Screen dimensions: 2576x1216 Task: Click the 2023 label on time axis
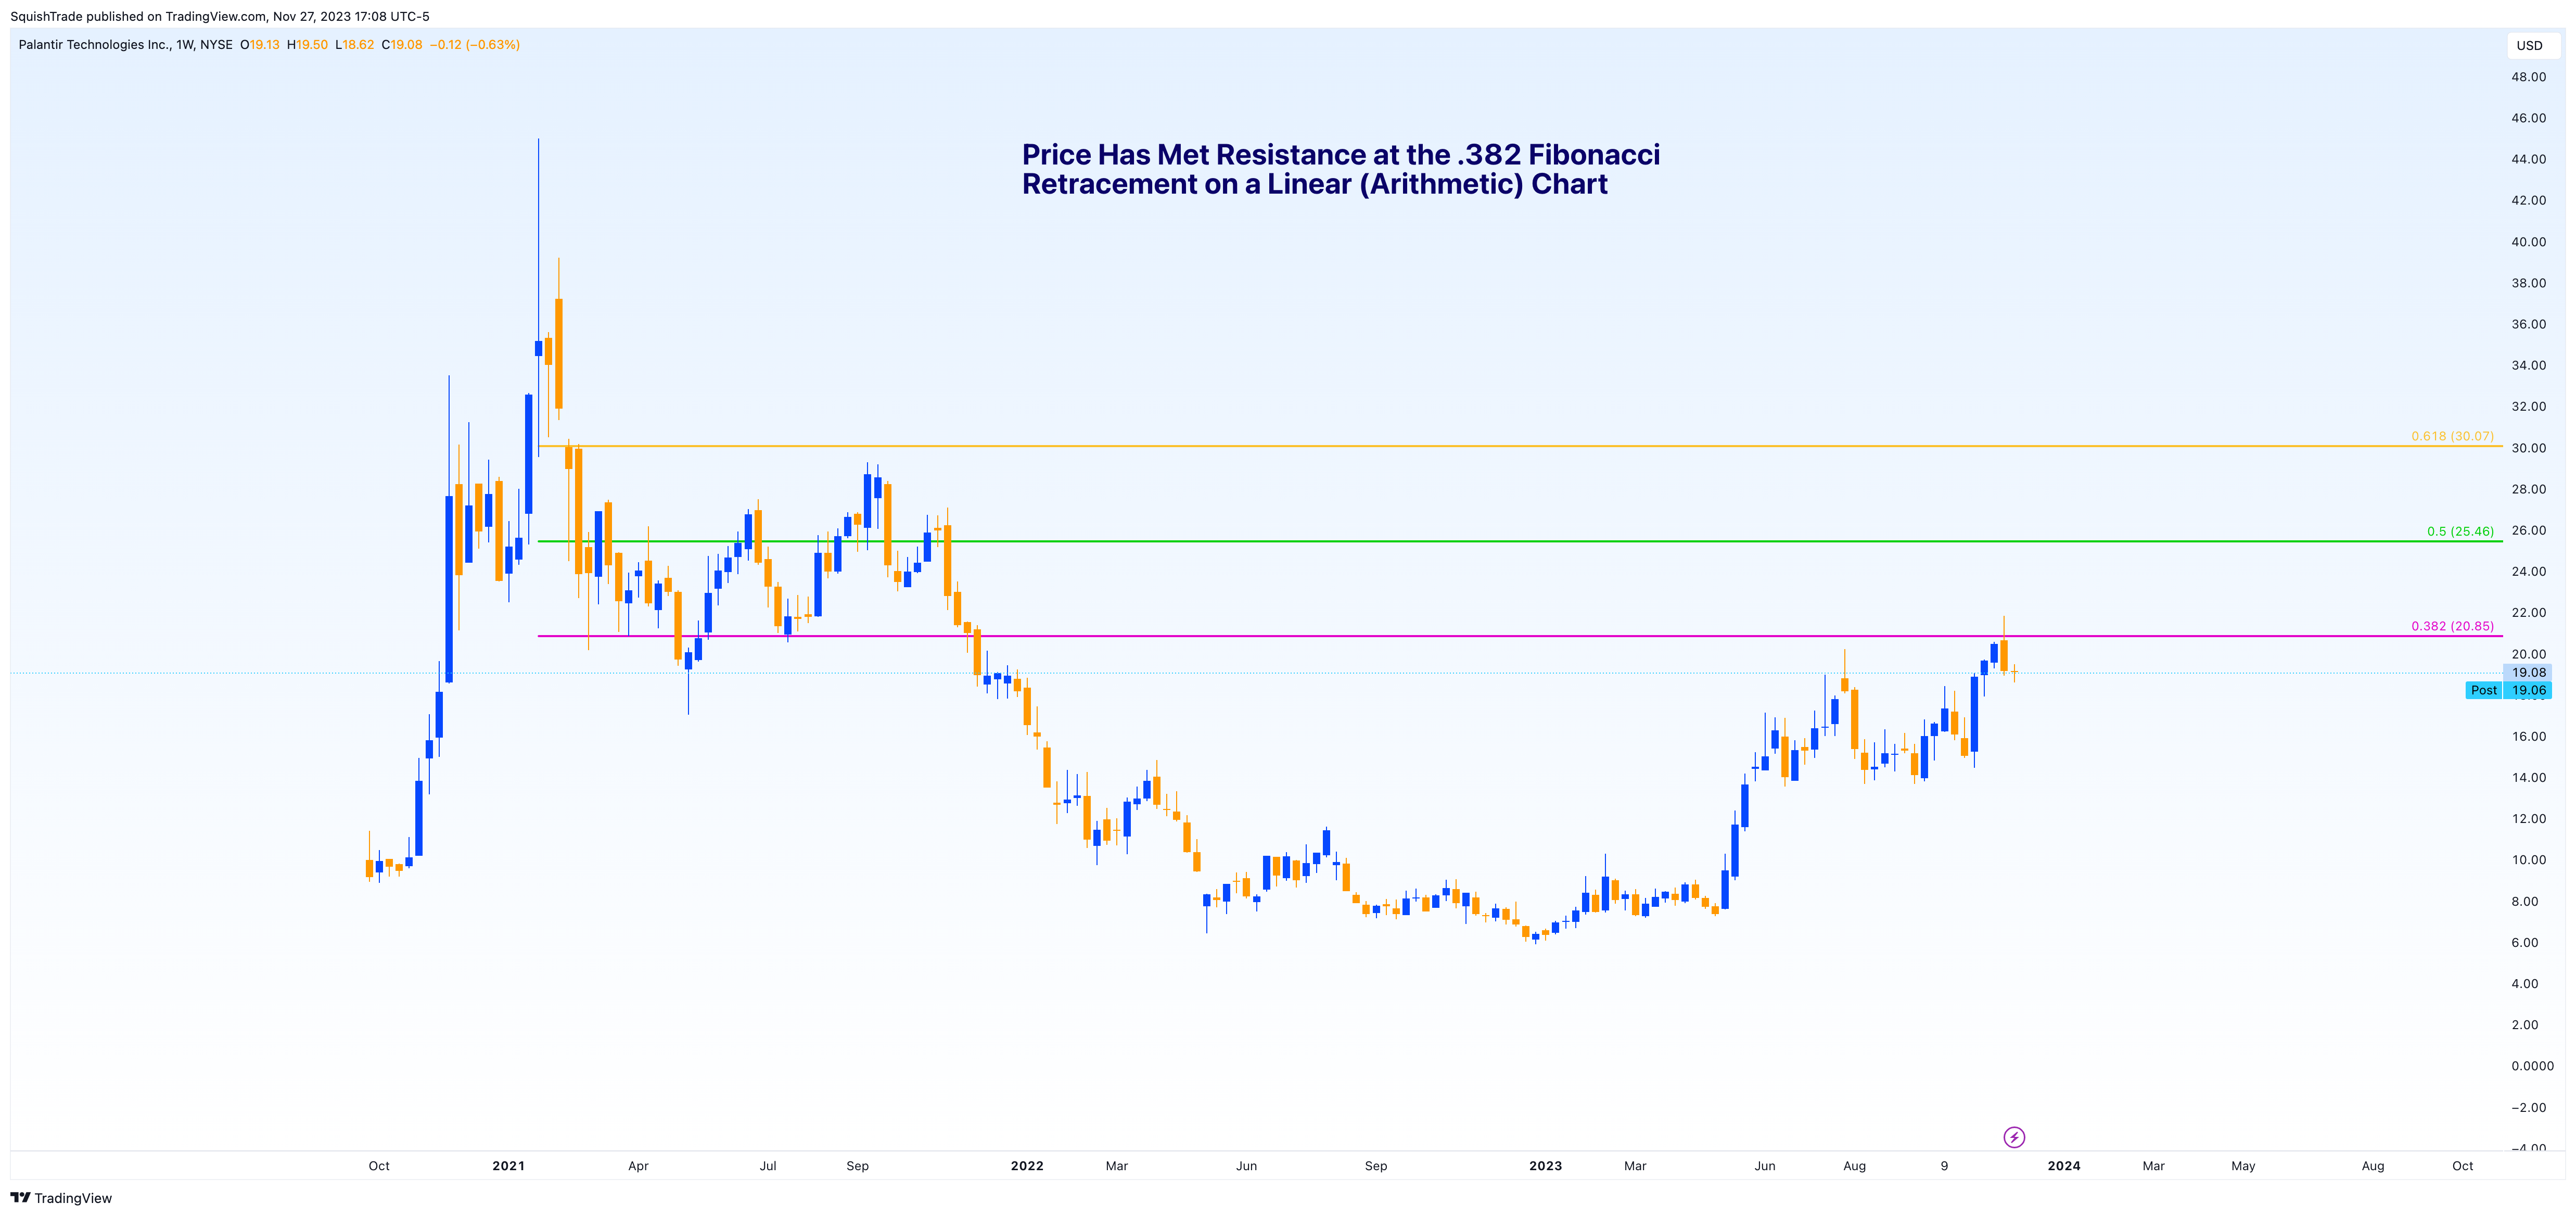click(x=1545, y=1166)
